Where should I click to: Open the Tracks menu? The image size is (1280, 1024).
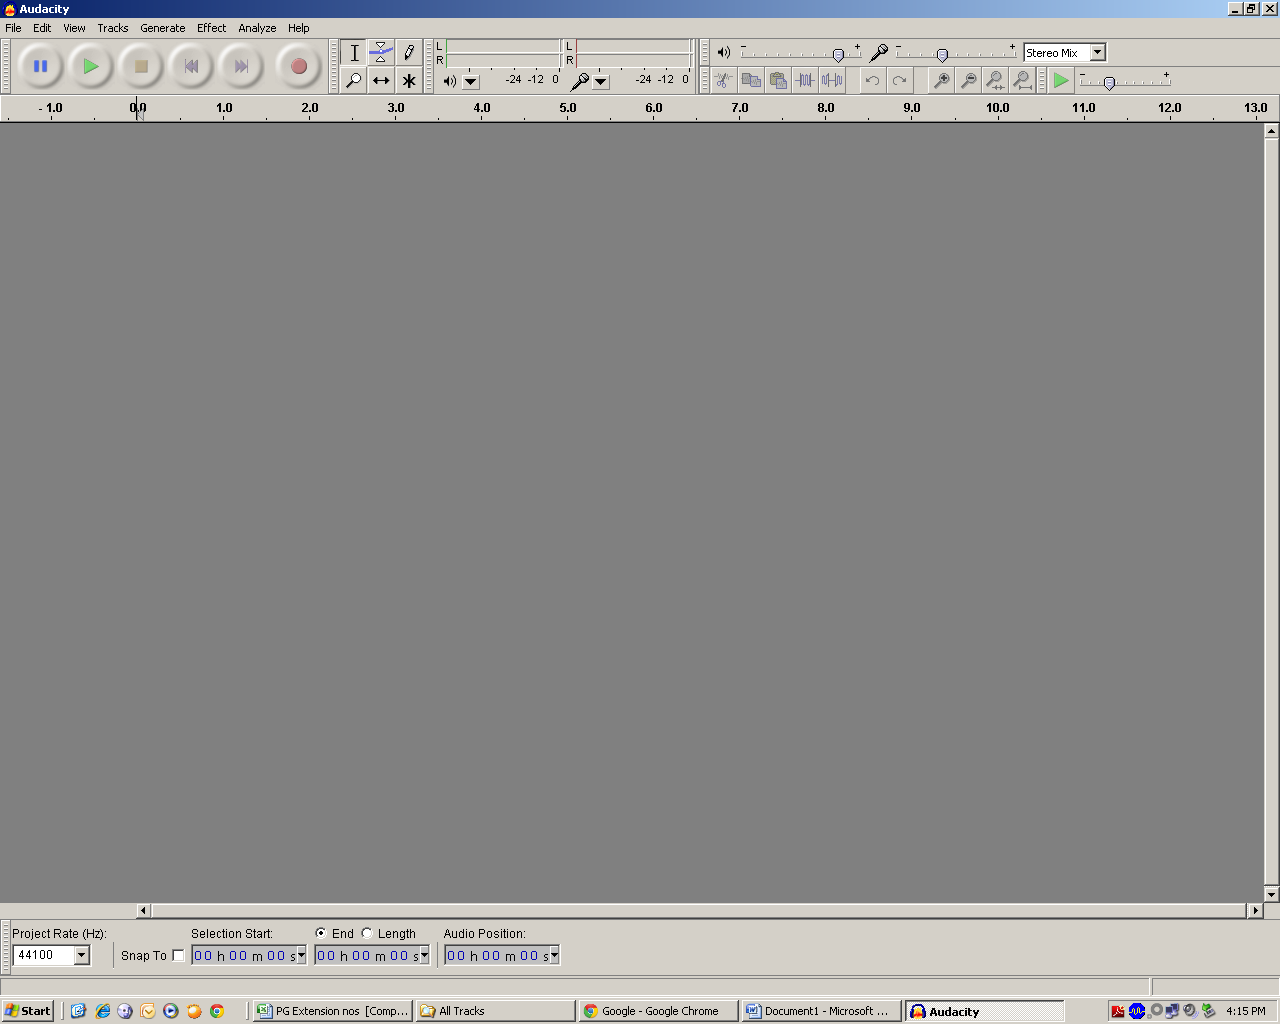pyautogui.click(x=113, y=28)
